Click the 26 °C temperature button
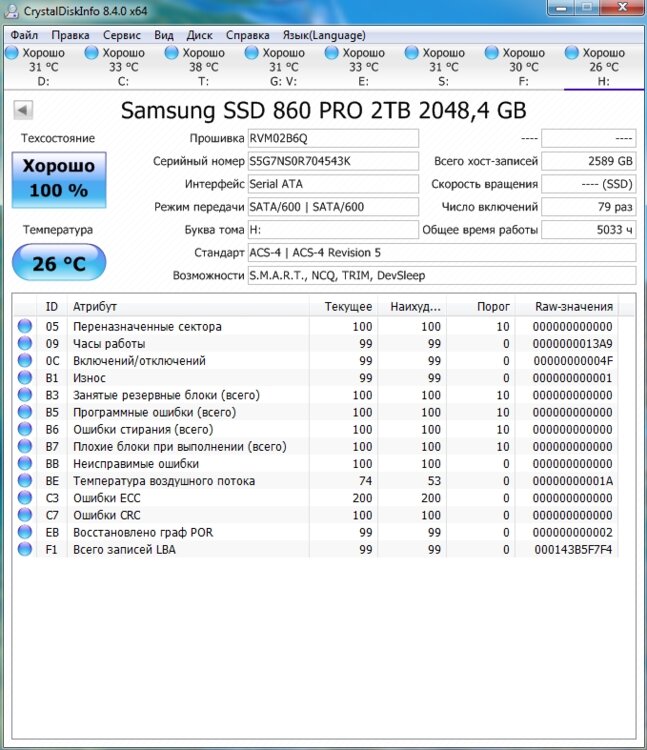This screenshot has width=647, height=750. coord(59,264)
